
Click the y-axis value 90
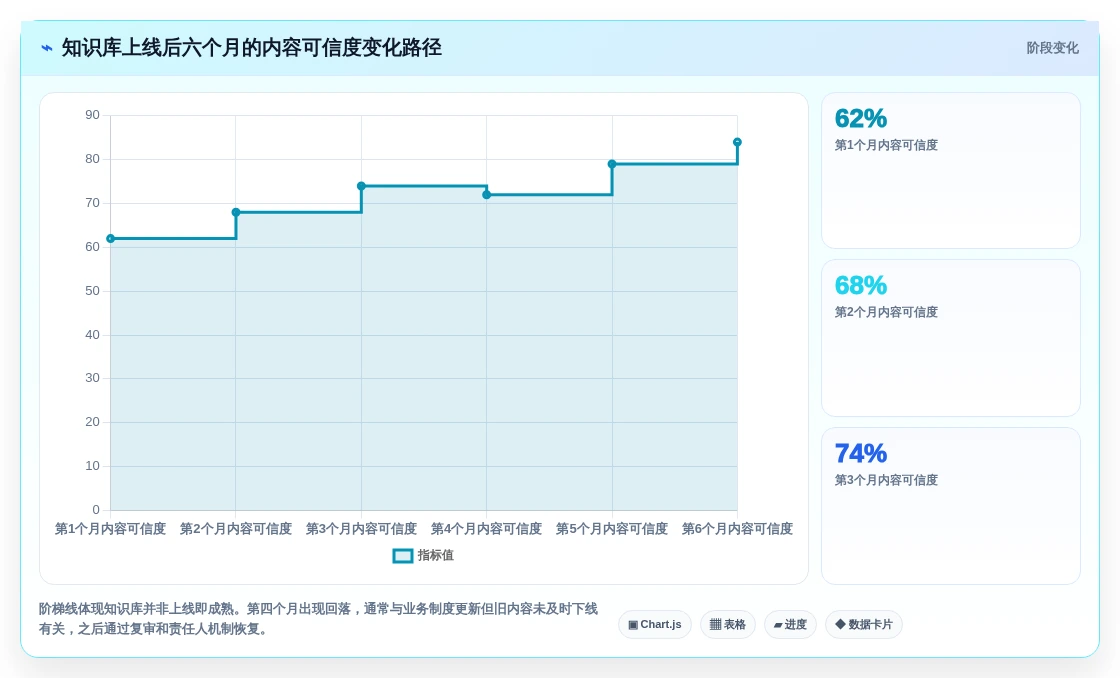point(92,115)
